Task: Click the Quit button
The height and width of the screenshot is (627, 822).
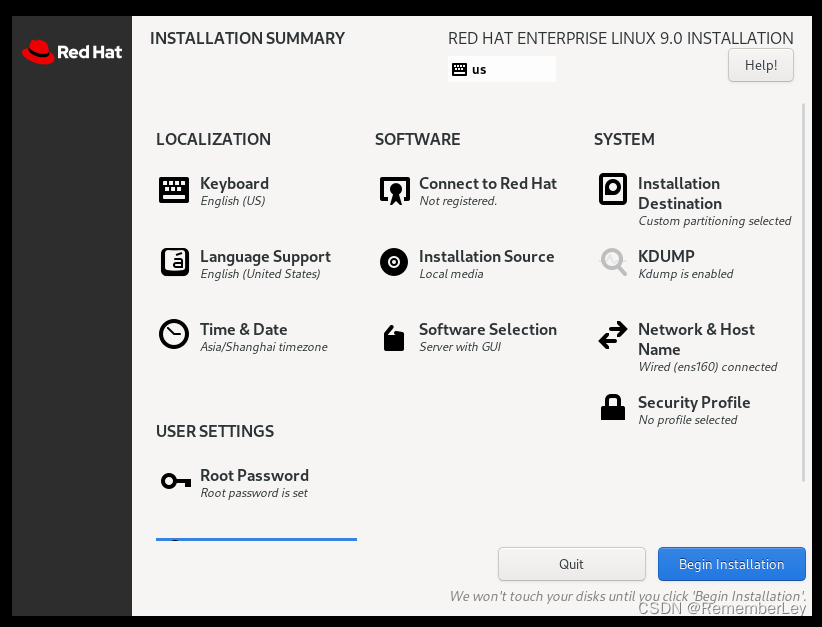Action: (x=571, y=564)
